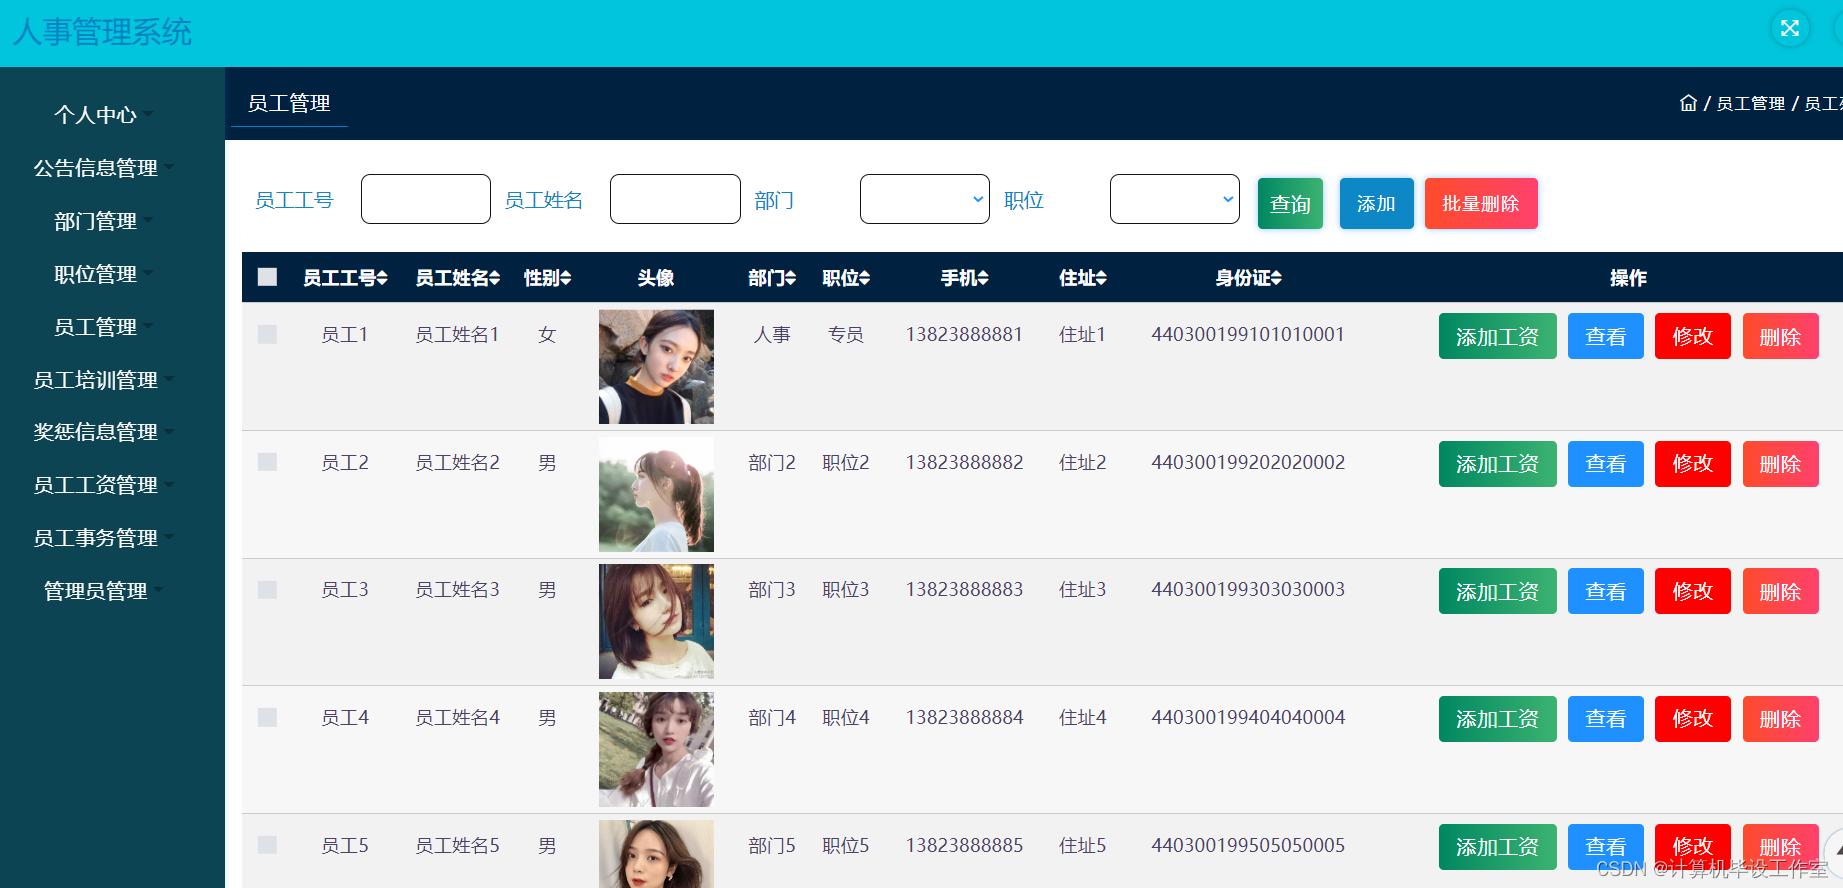Open the 职位 filter dropdown
Screen dimensions: 1843x888
1175,199
